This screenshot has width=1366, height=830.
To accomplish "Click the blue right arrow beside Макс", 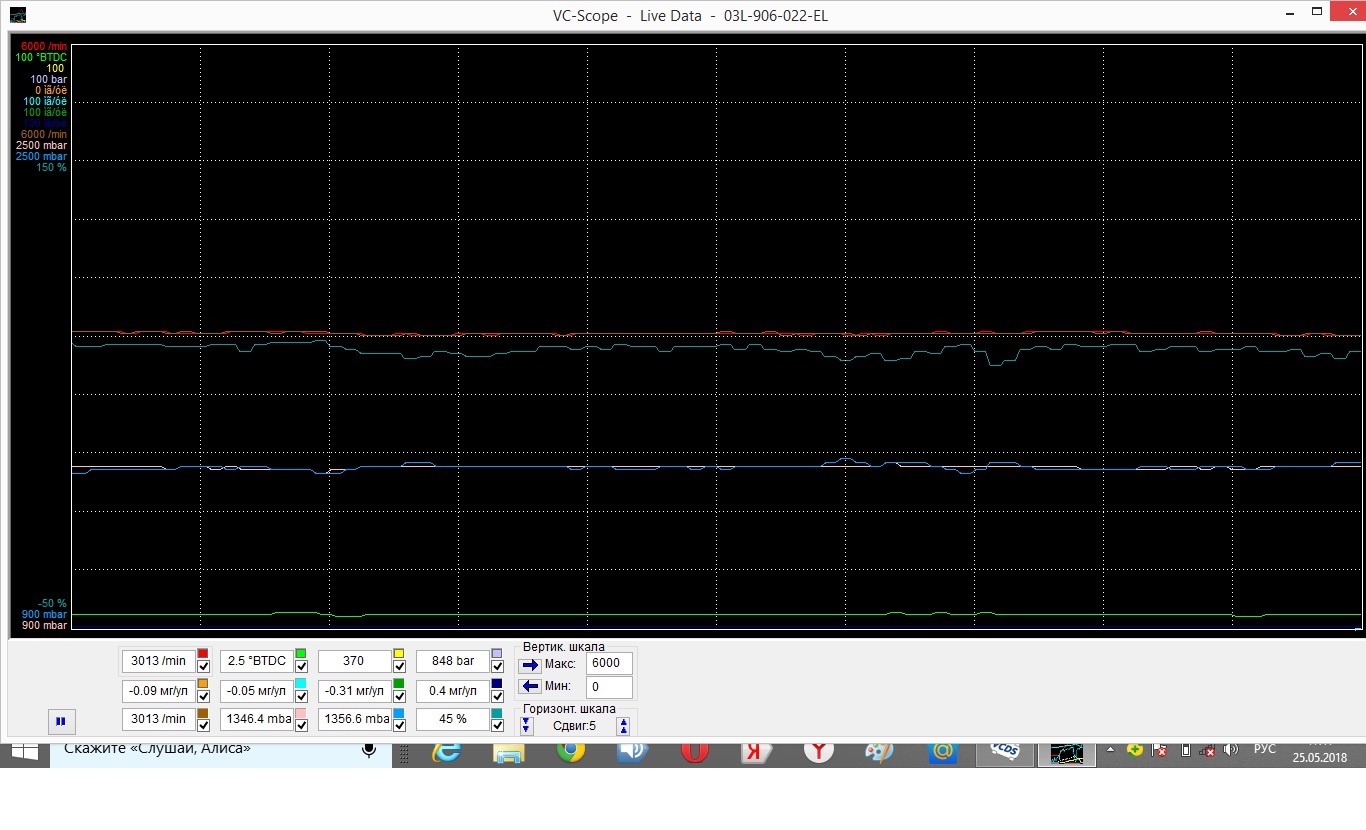I will click(530, 664).
